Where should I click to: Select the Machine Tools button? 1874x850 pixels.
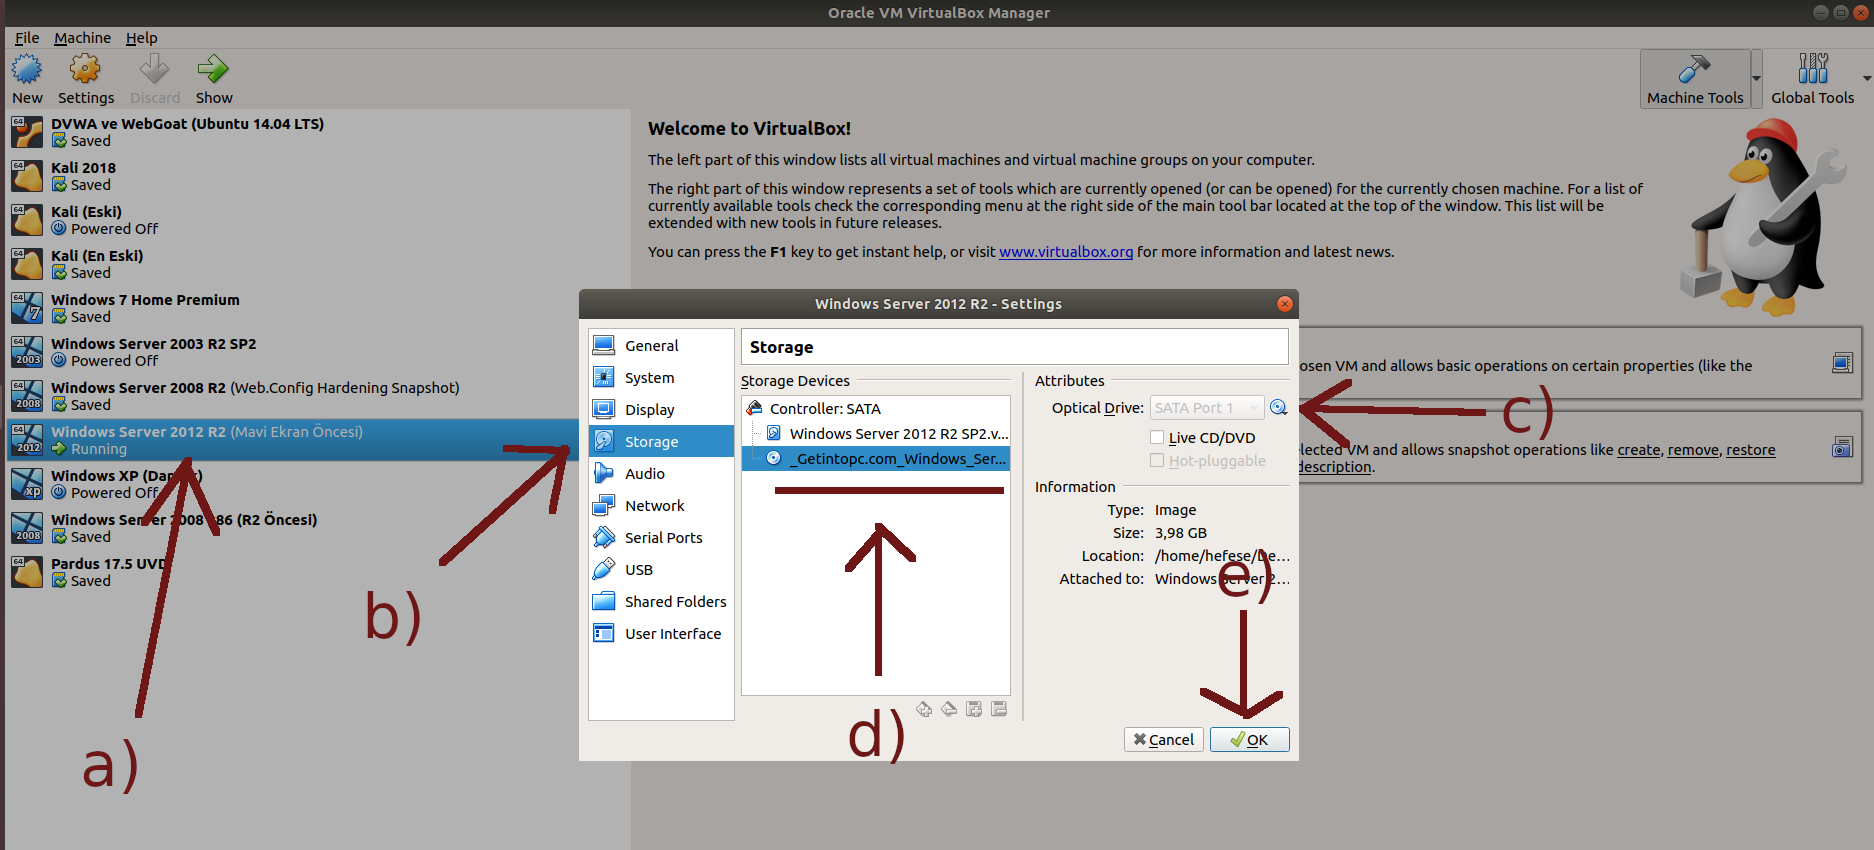click(x=1695, y=79)
